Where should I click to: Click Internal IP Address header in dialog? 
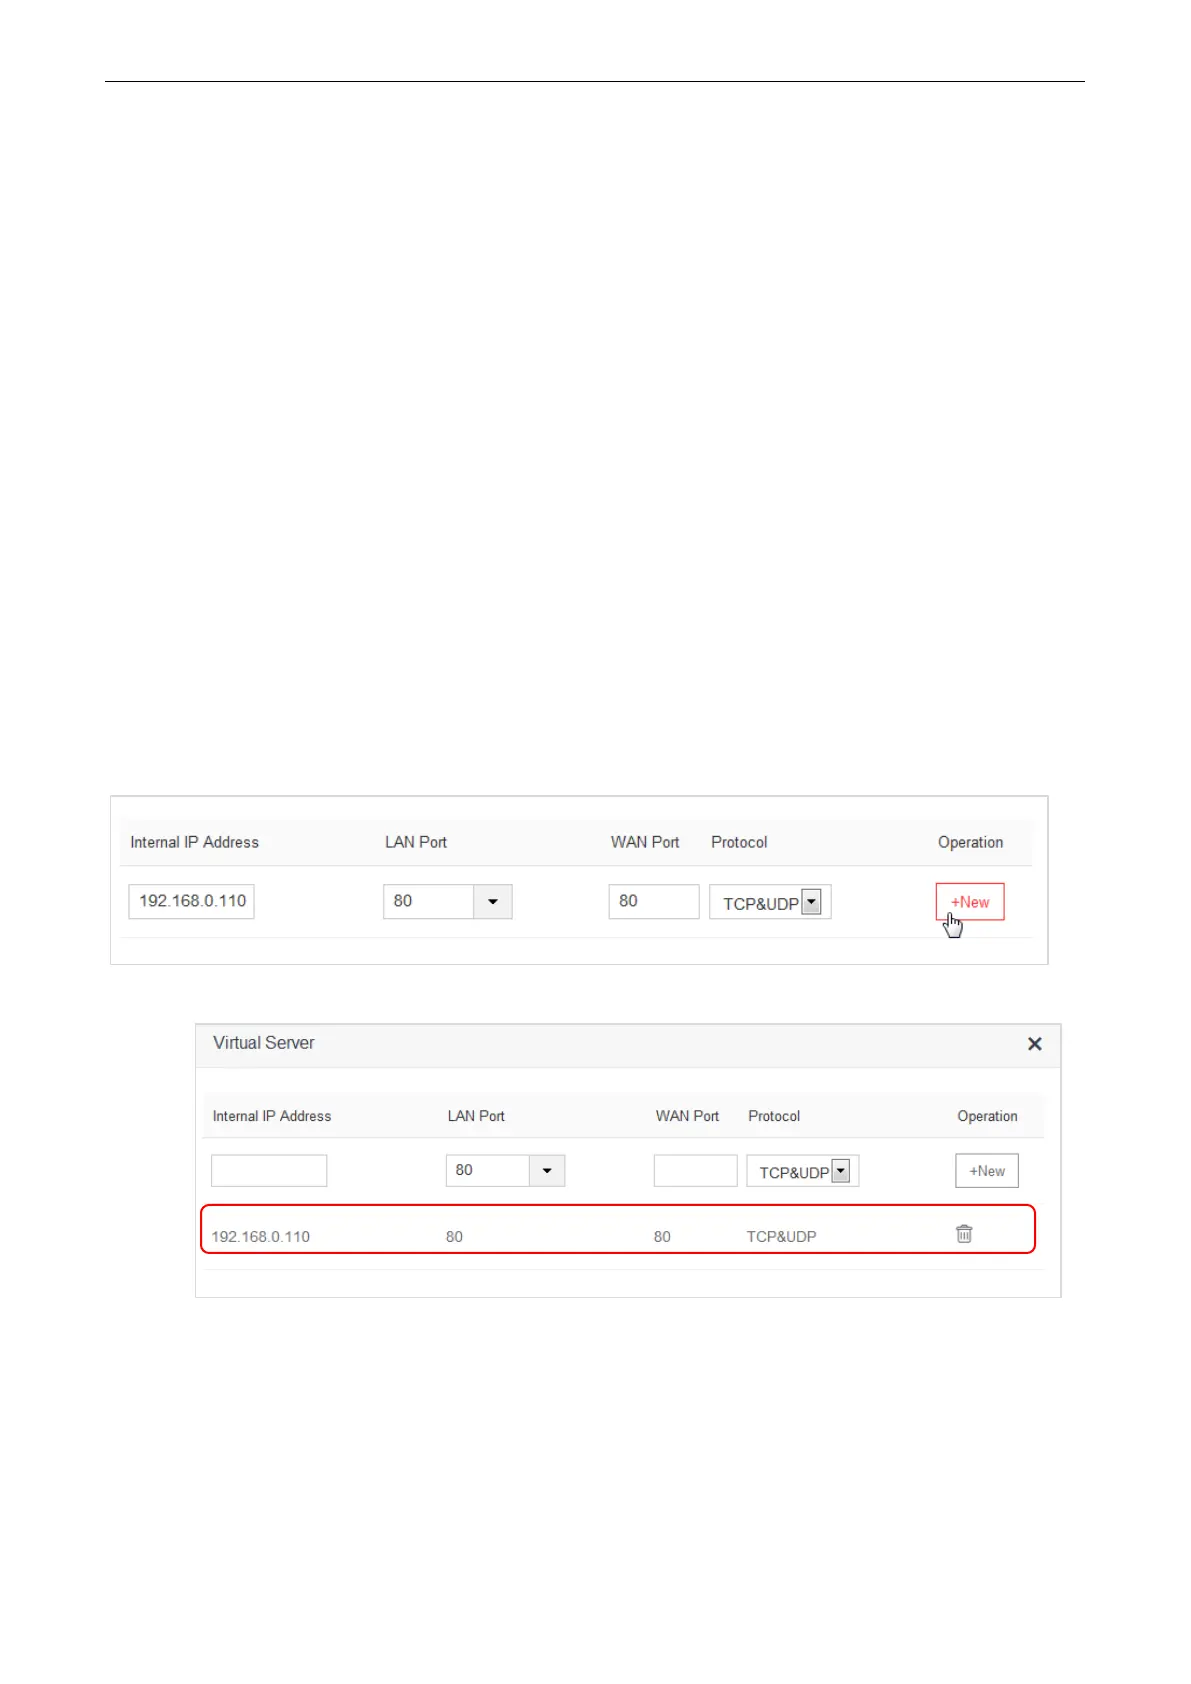(272, 1116)
